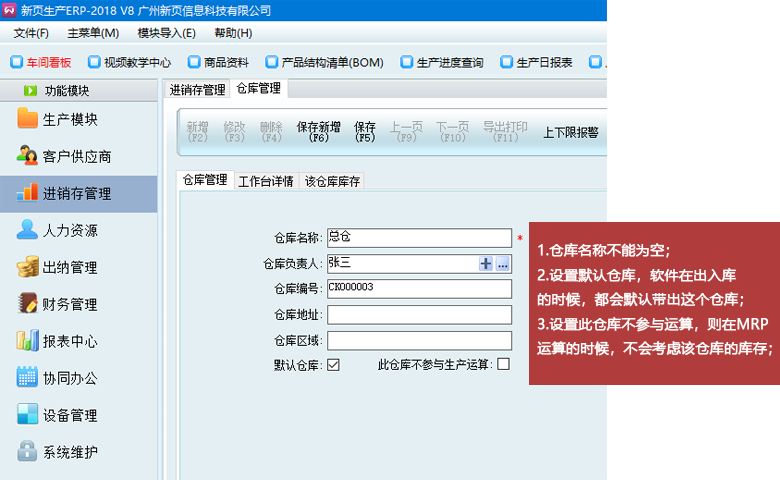The width and height of the screenshot is (780, 480).
Task: Open the 客户供应商 sidebar module
Action: pos(76,157)
